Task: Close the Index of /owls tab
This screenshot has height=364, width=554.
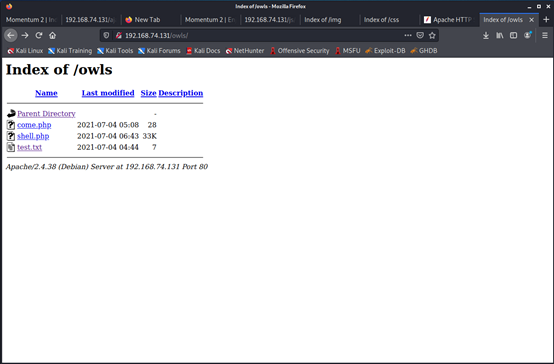Action: click(x=531, y=20)
